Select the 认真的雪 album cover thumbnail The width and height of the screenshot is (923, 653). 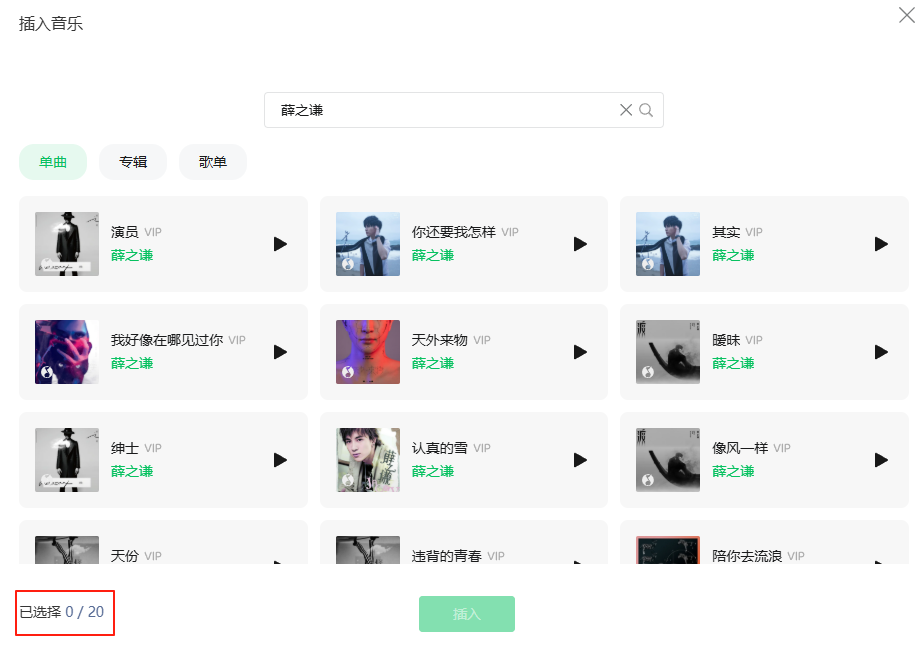point(368,460)
